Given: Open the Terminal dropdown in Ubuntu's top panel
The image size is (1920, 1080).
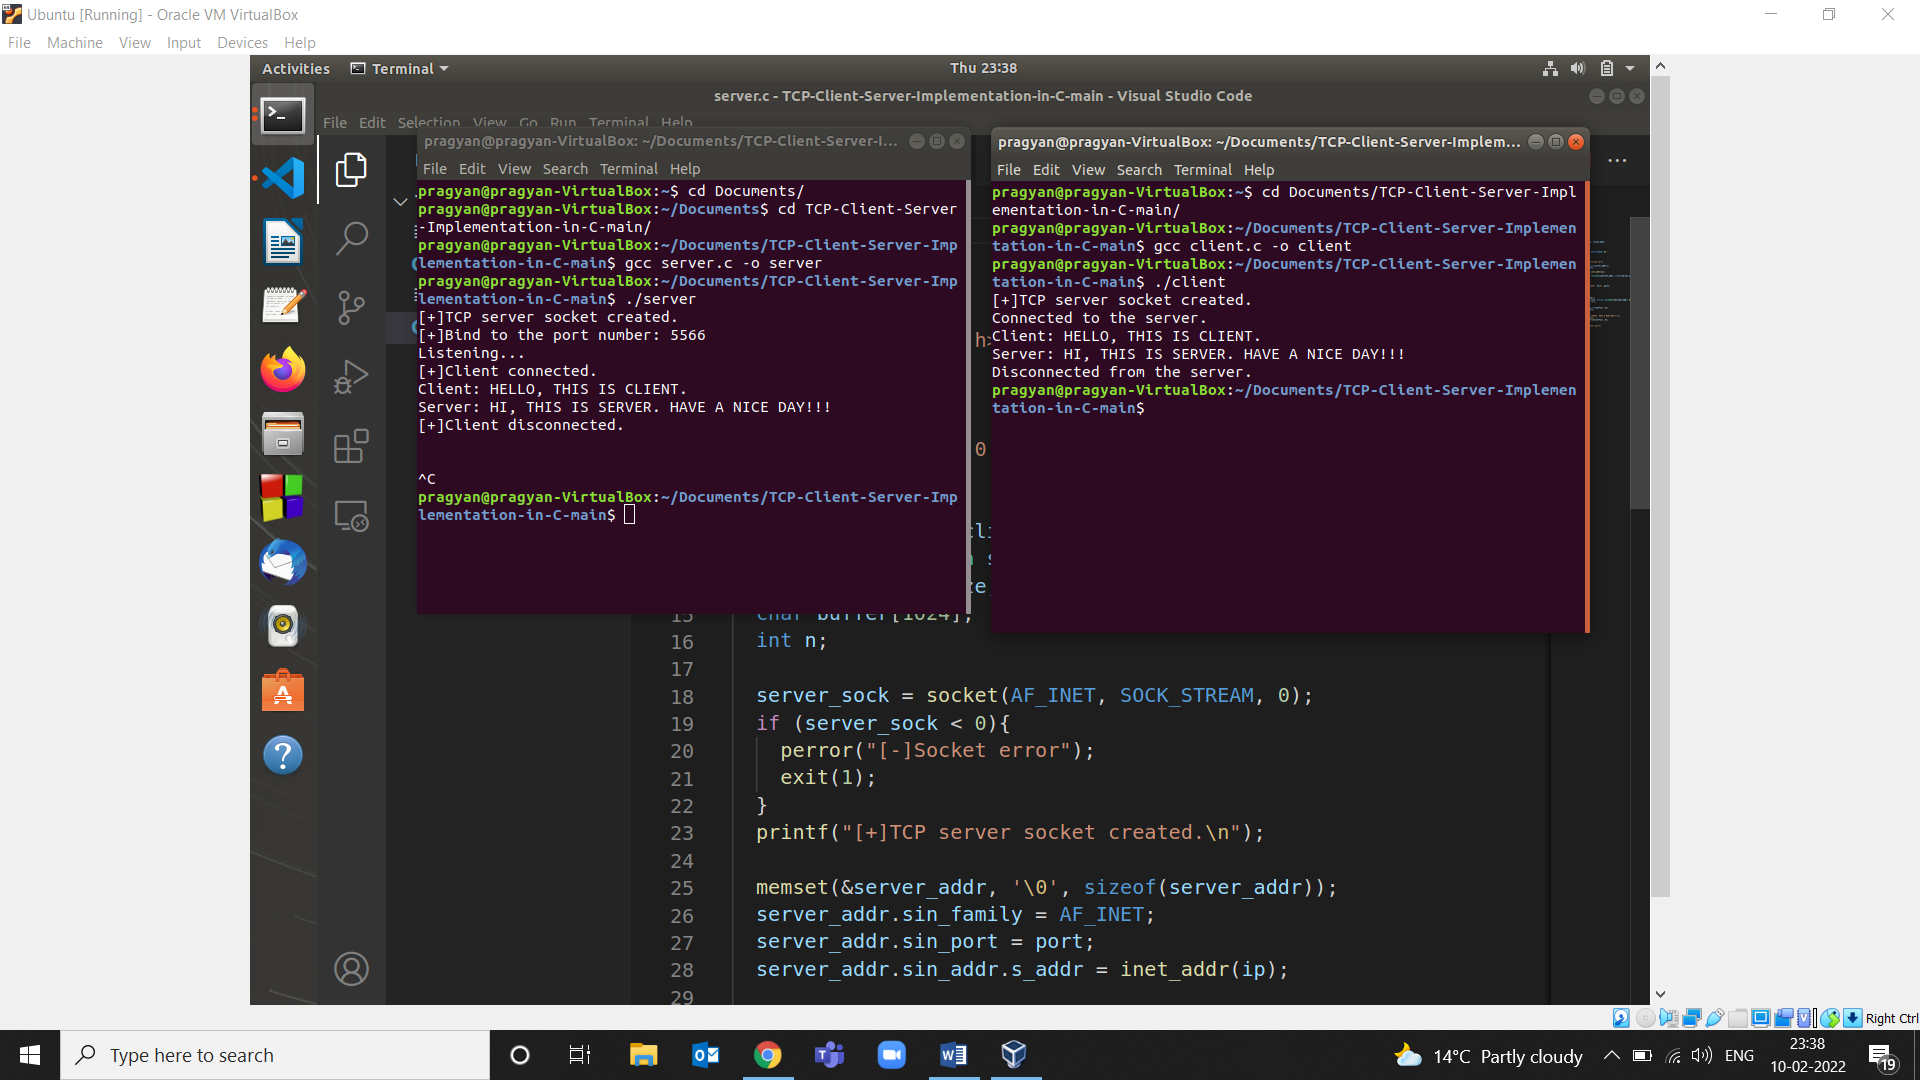Looking at the screenshot, I should pyautogui.click(x=399, y=68).
